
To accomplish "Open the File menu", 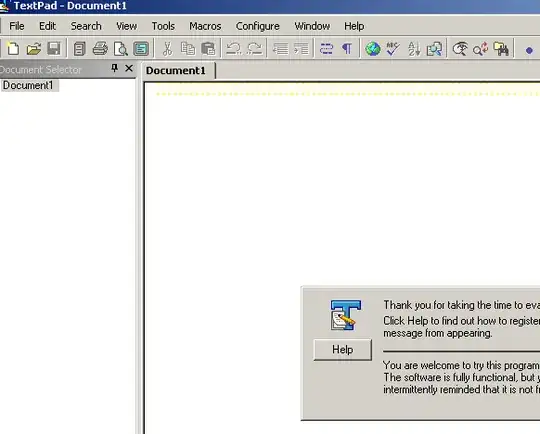I will [x=17, y=26].
